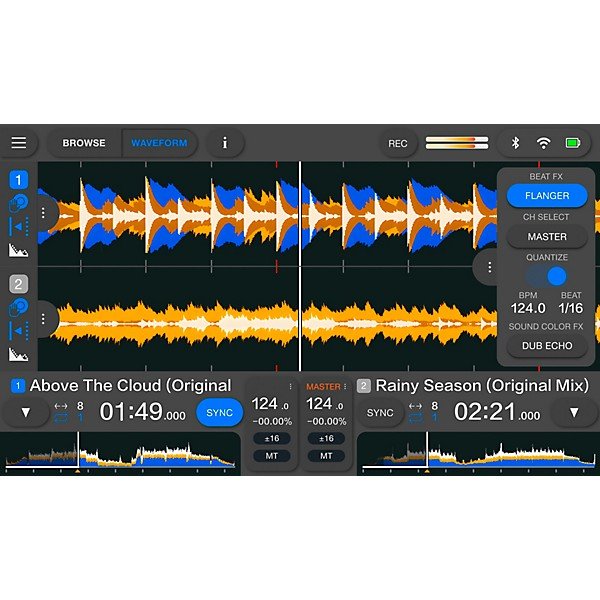Screen dimensions: 600x600
Task: Toggle deck 2 touch scratch hand icon
Action: [18, 307]
